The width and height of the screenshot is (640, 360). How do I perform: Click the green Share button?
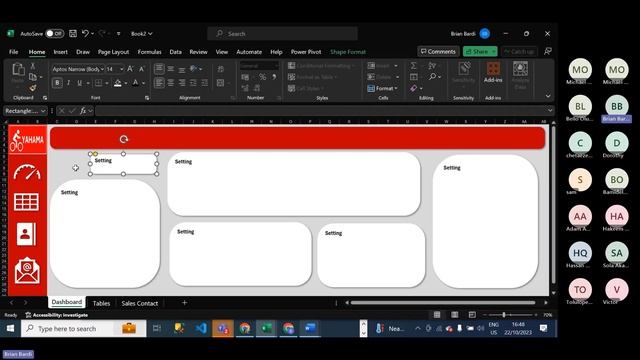[x=480, y=51]
